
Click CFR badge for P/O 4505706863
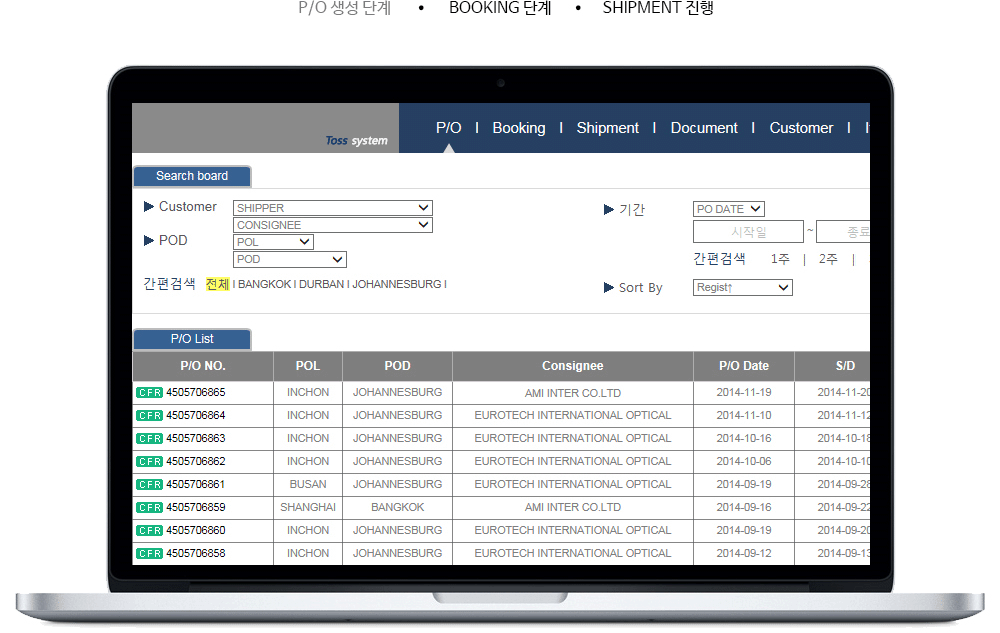[150, 439]
